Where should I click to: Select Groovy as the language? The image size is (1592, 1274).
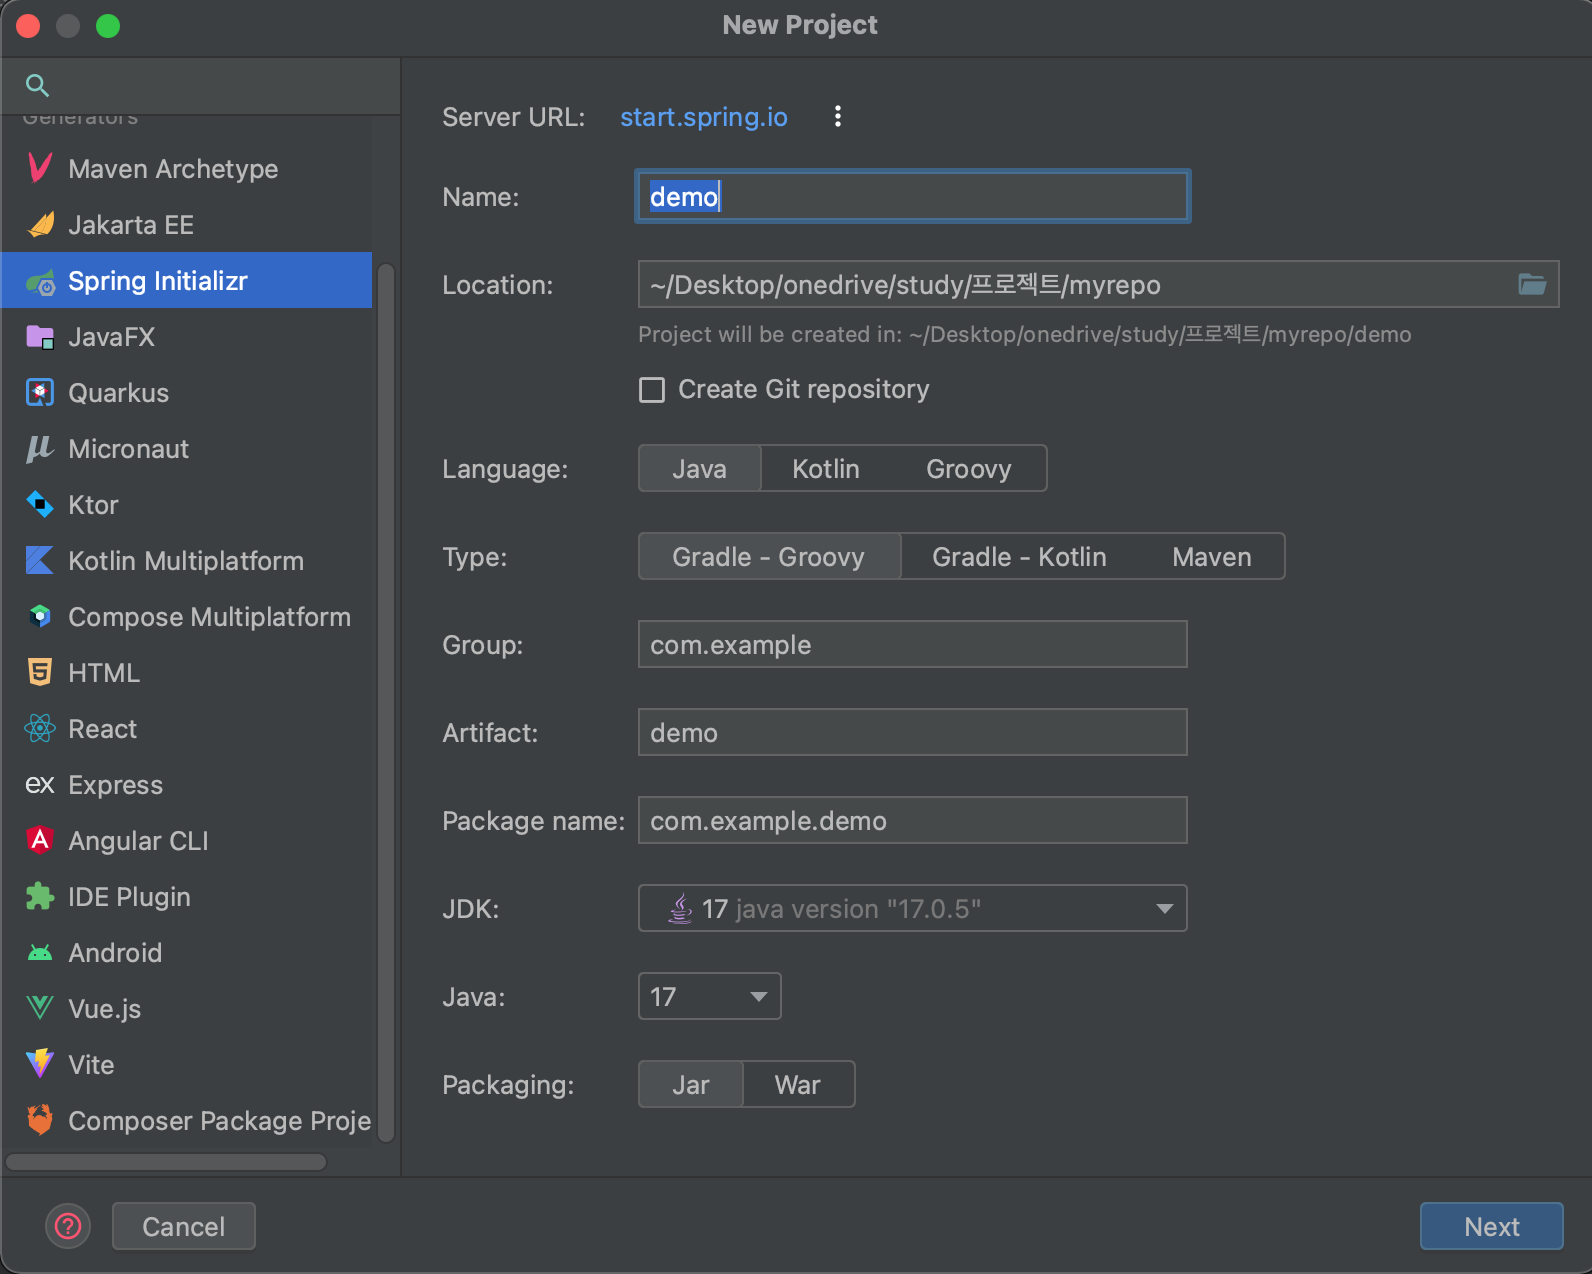(969, 469)
